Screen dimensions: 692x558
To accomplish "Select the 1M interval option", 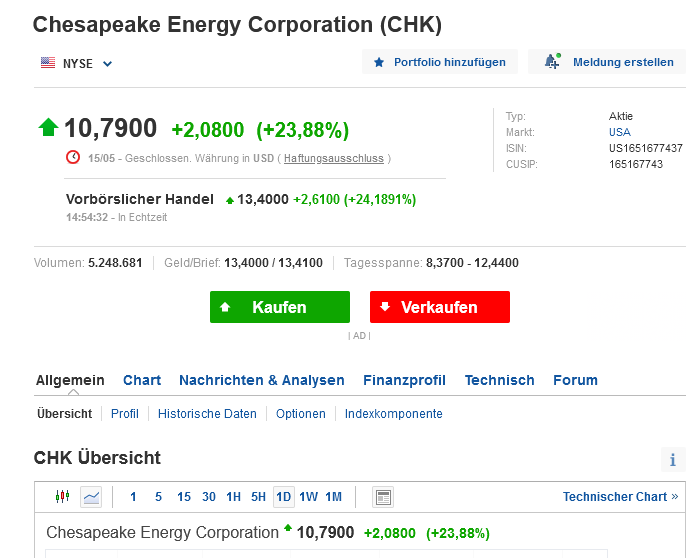I will (333, 497).
